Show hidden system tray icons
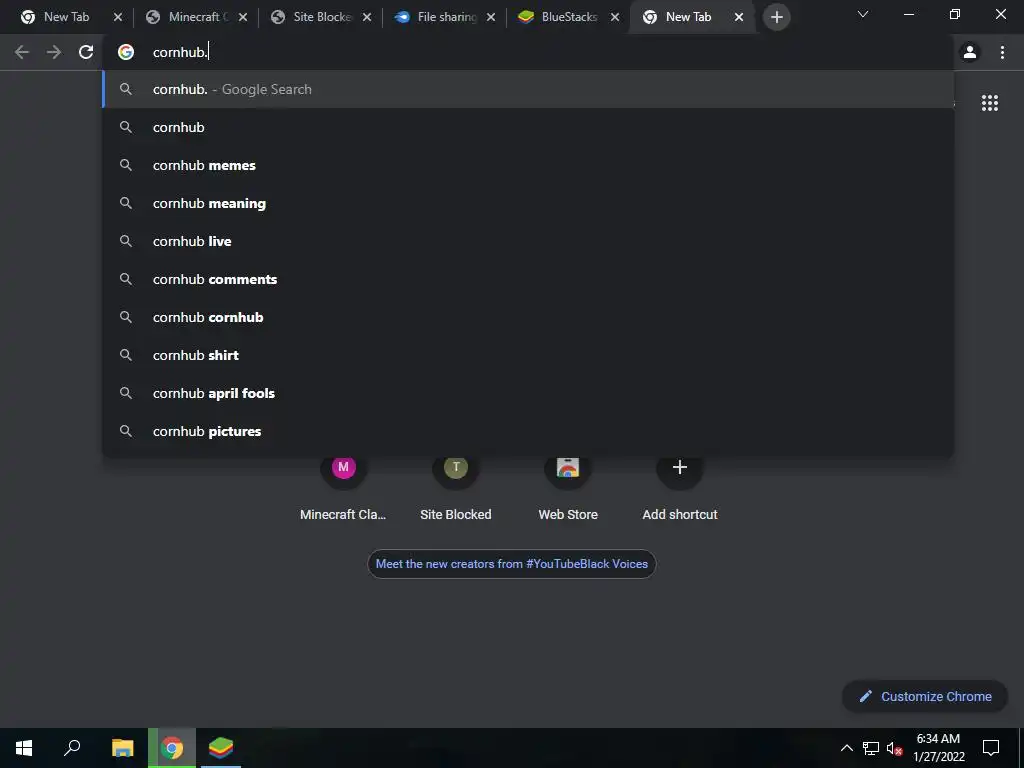This screenshot has width=1024, height=768. (x=846, y=748)
